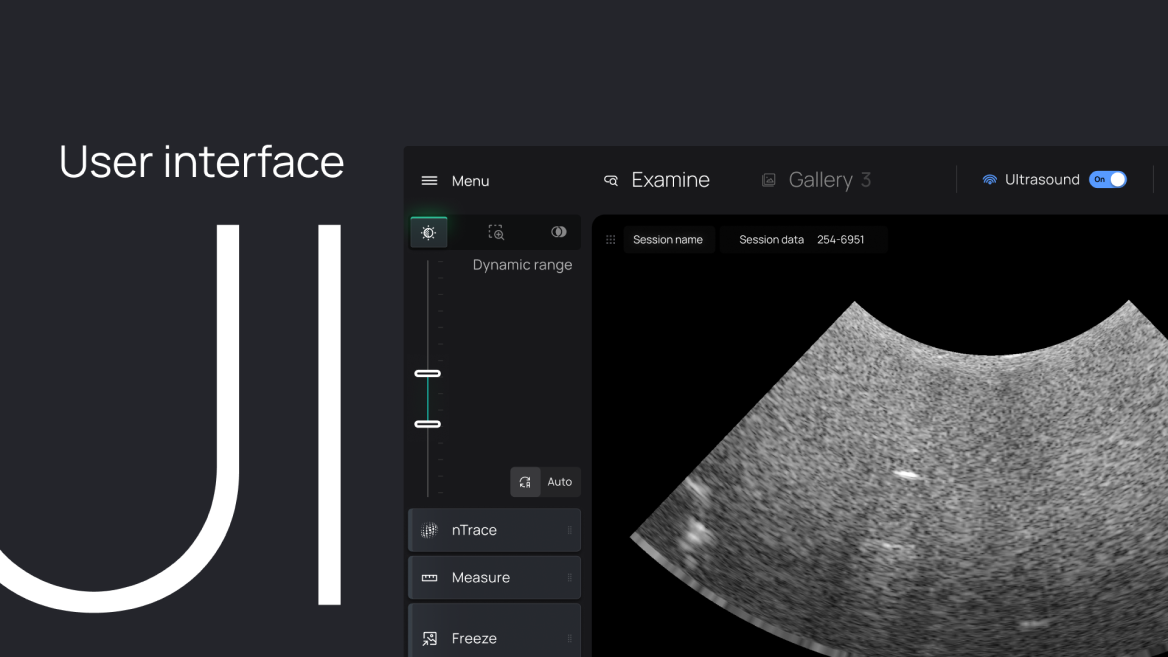
Task: Adjust the upper Dynamic range slider handle
Action: (428, 373)
